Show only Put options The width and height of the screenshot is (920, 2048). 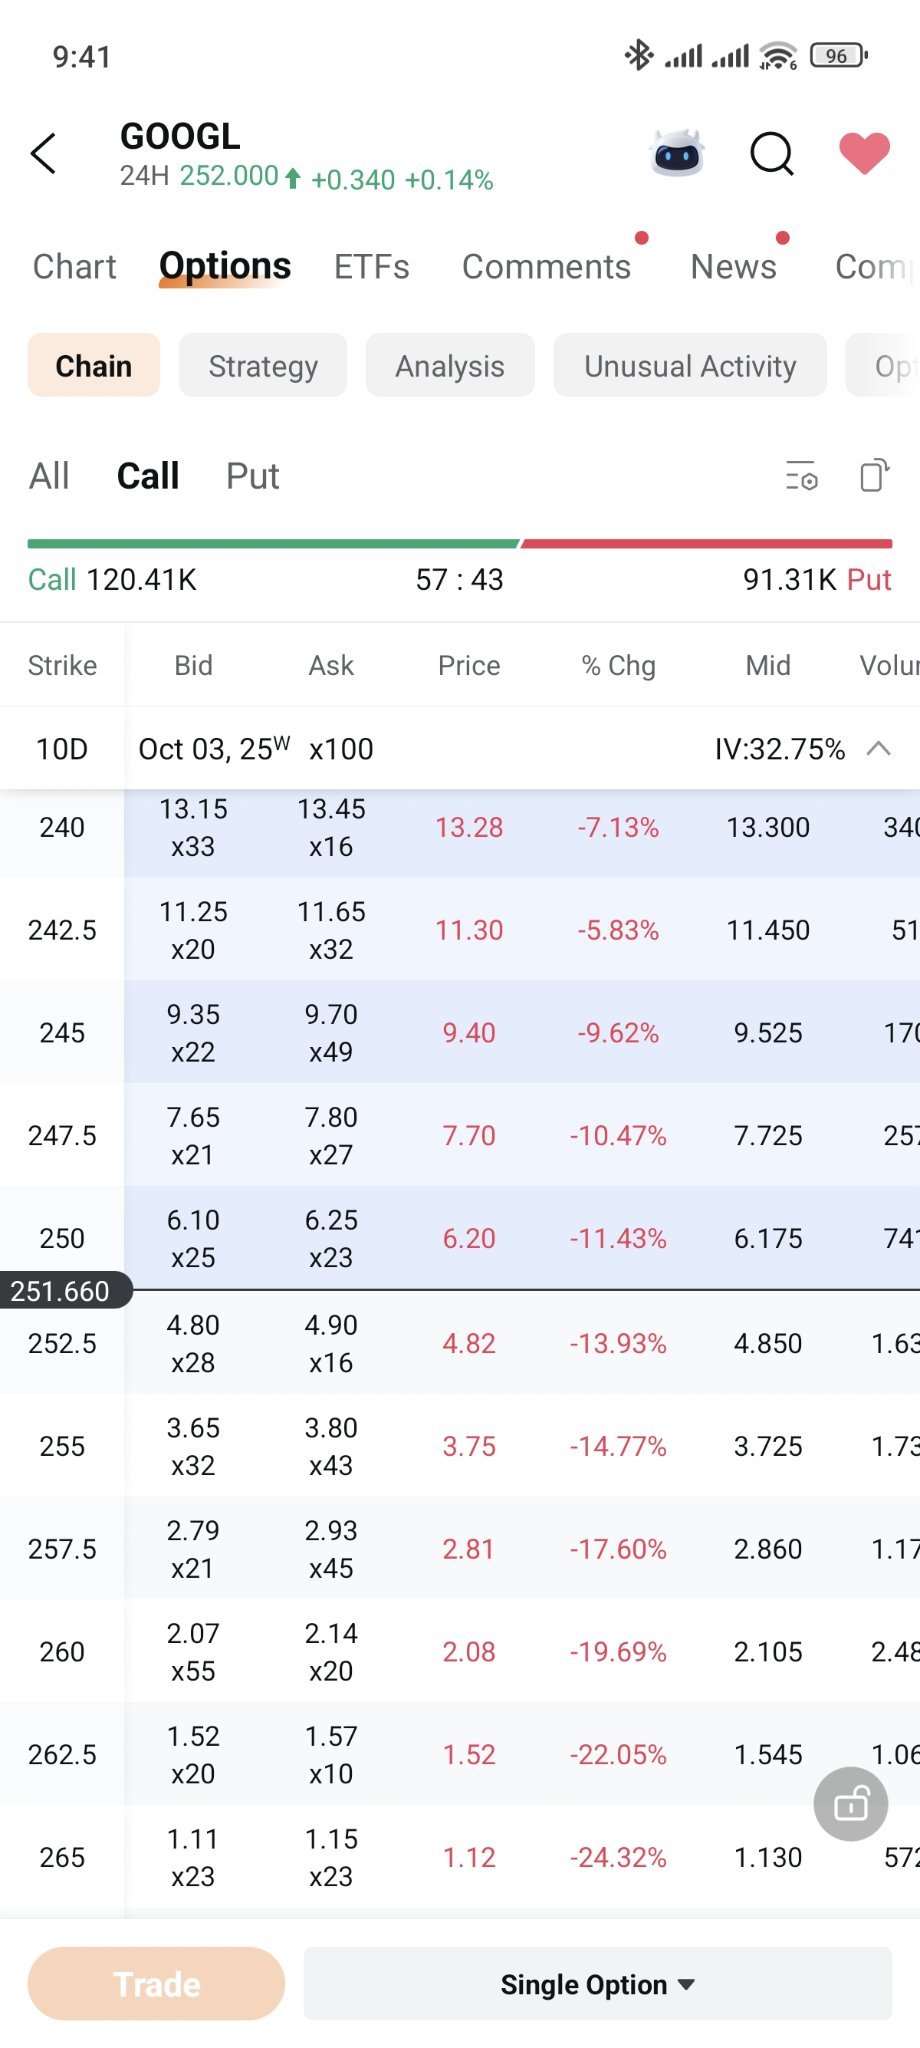(252, 476)
